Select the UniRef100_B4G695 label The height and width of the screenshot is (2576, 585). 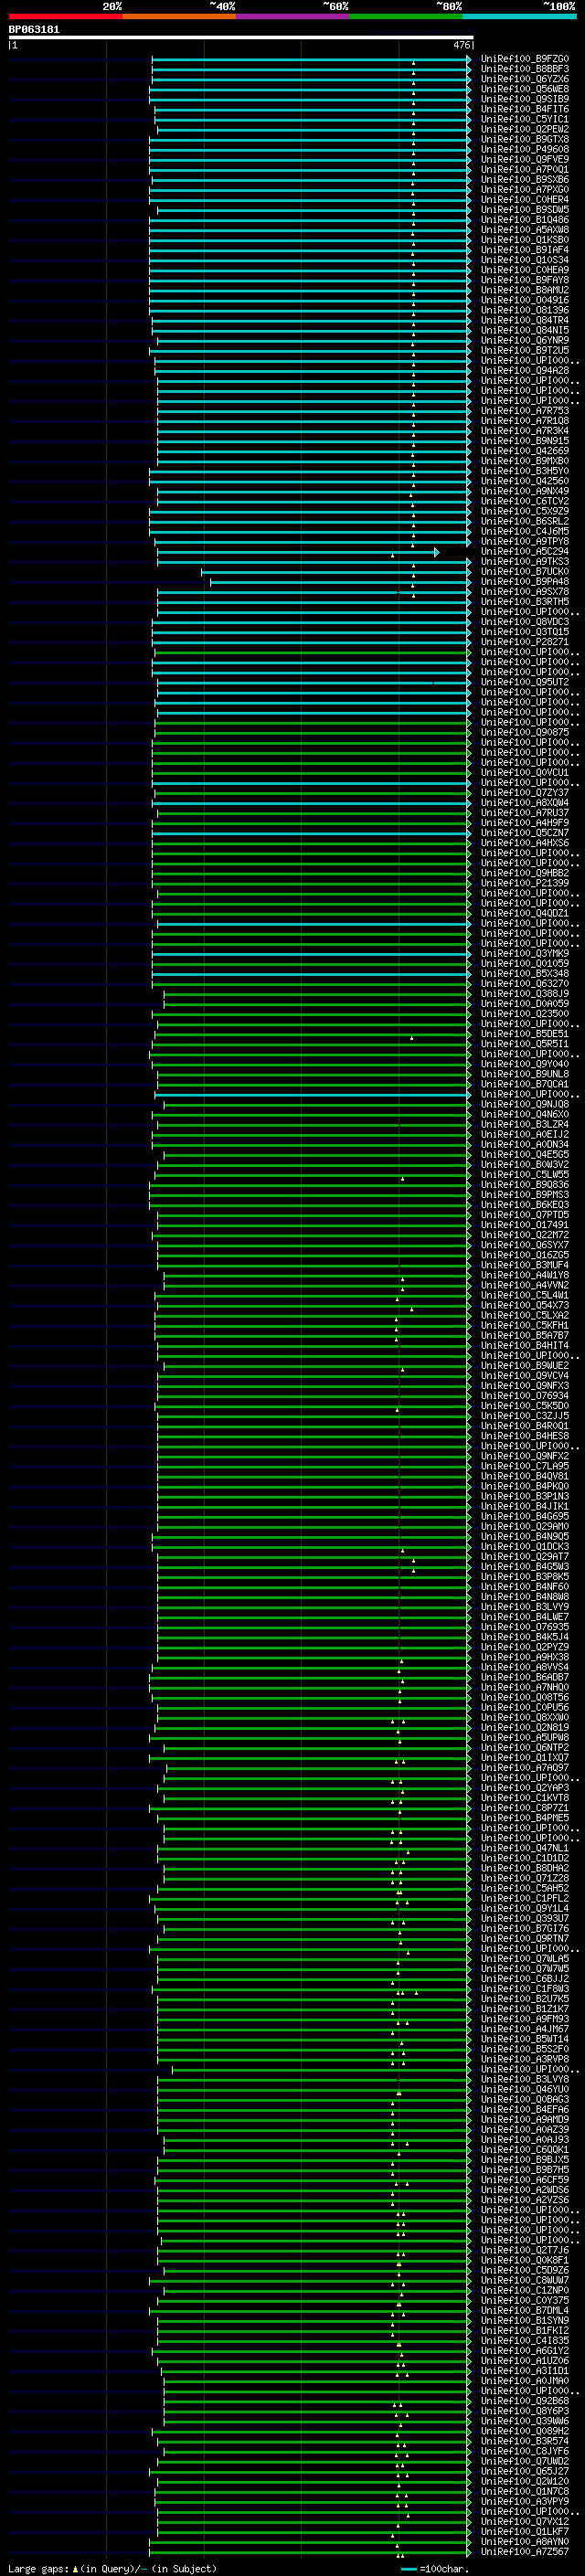pos(524,1517)
